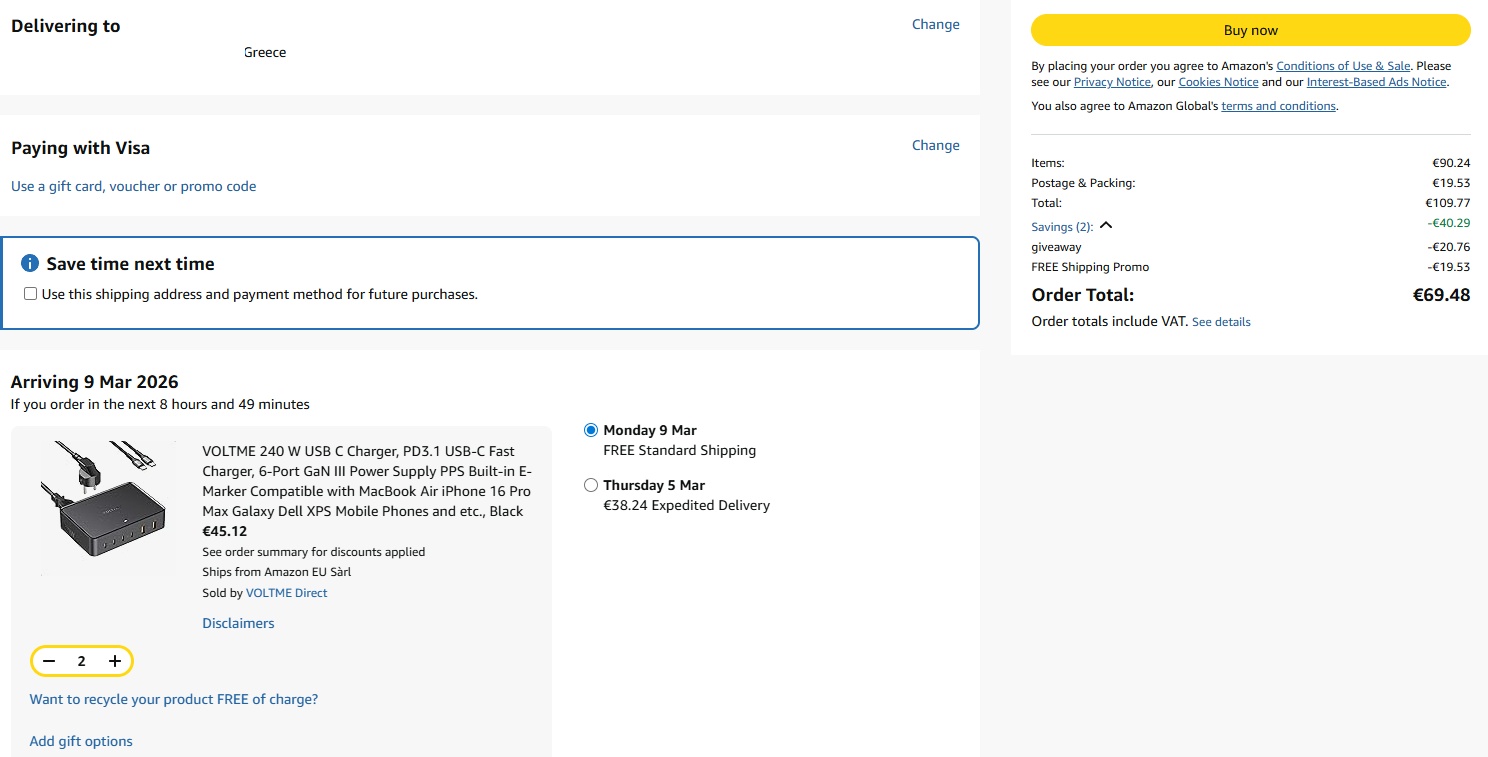This screenshot has height=757, width=1488.
Task: Add gift options to the order
Action: pyautogui.click(x=81, y=741)
